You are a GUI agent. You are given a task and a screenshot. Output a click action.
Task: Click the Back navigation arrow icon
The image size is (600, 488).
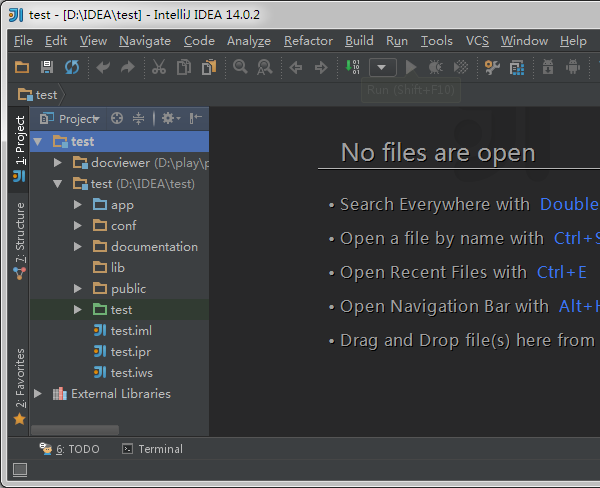coord(296,68)
